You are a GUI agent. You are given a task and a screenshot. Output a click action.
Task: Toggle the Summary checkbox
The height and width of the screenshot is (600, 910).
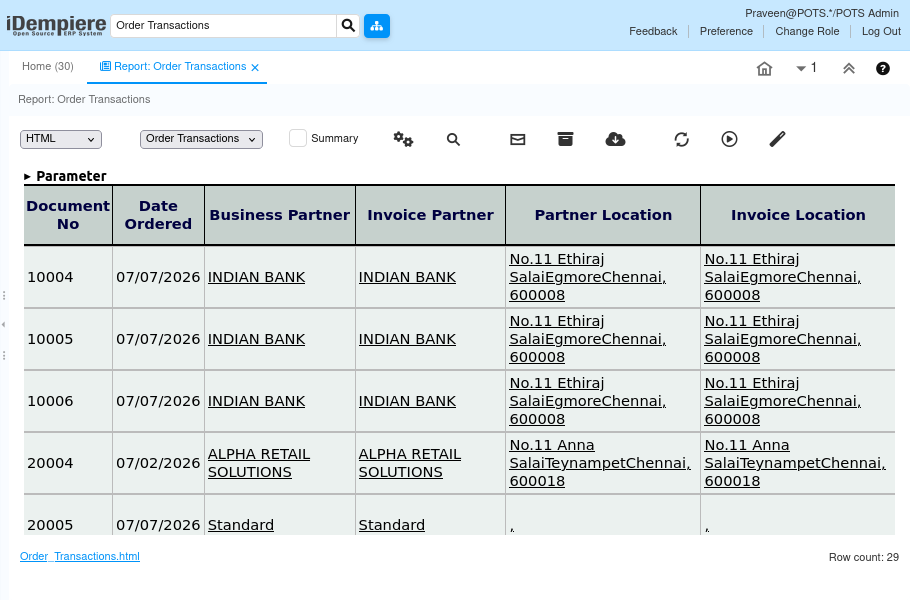[298, 138]
